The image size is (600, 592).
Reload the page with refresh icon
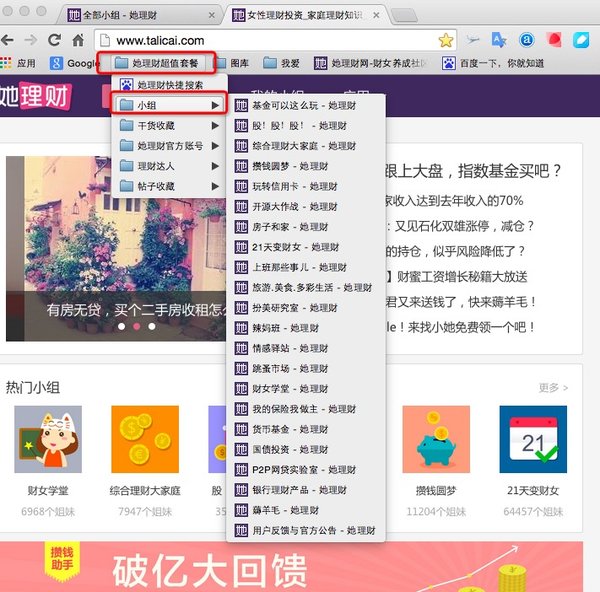pyautogui.click(x=54, y=40)
